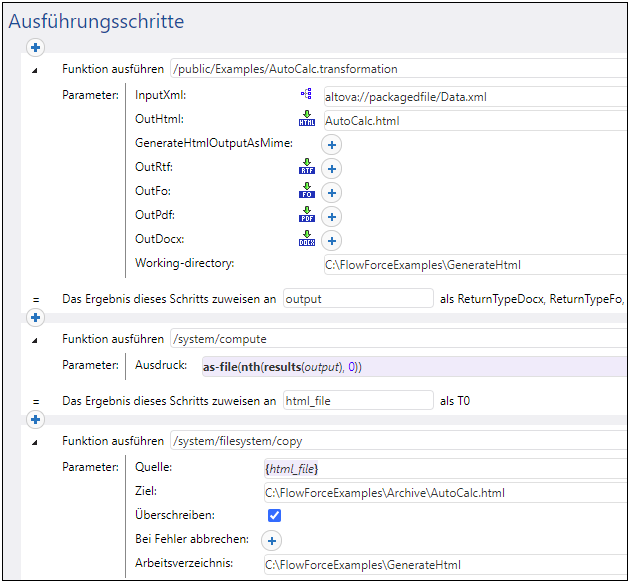Click the OutFo FO output icon

coord(306,192)
